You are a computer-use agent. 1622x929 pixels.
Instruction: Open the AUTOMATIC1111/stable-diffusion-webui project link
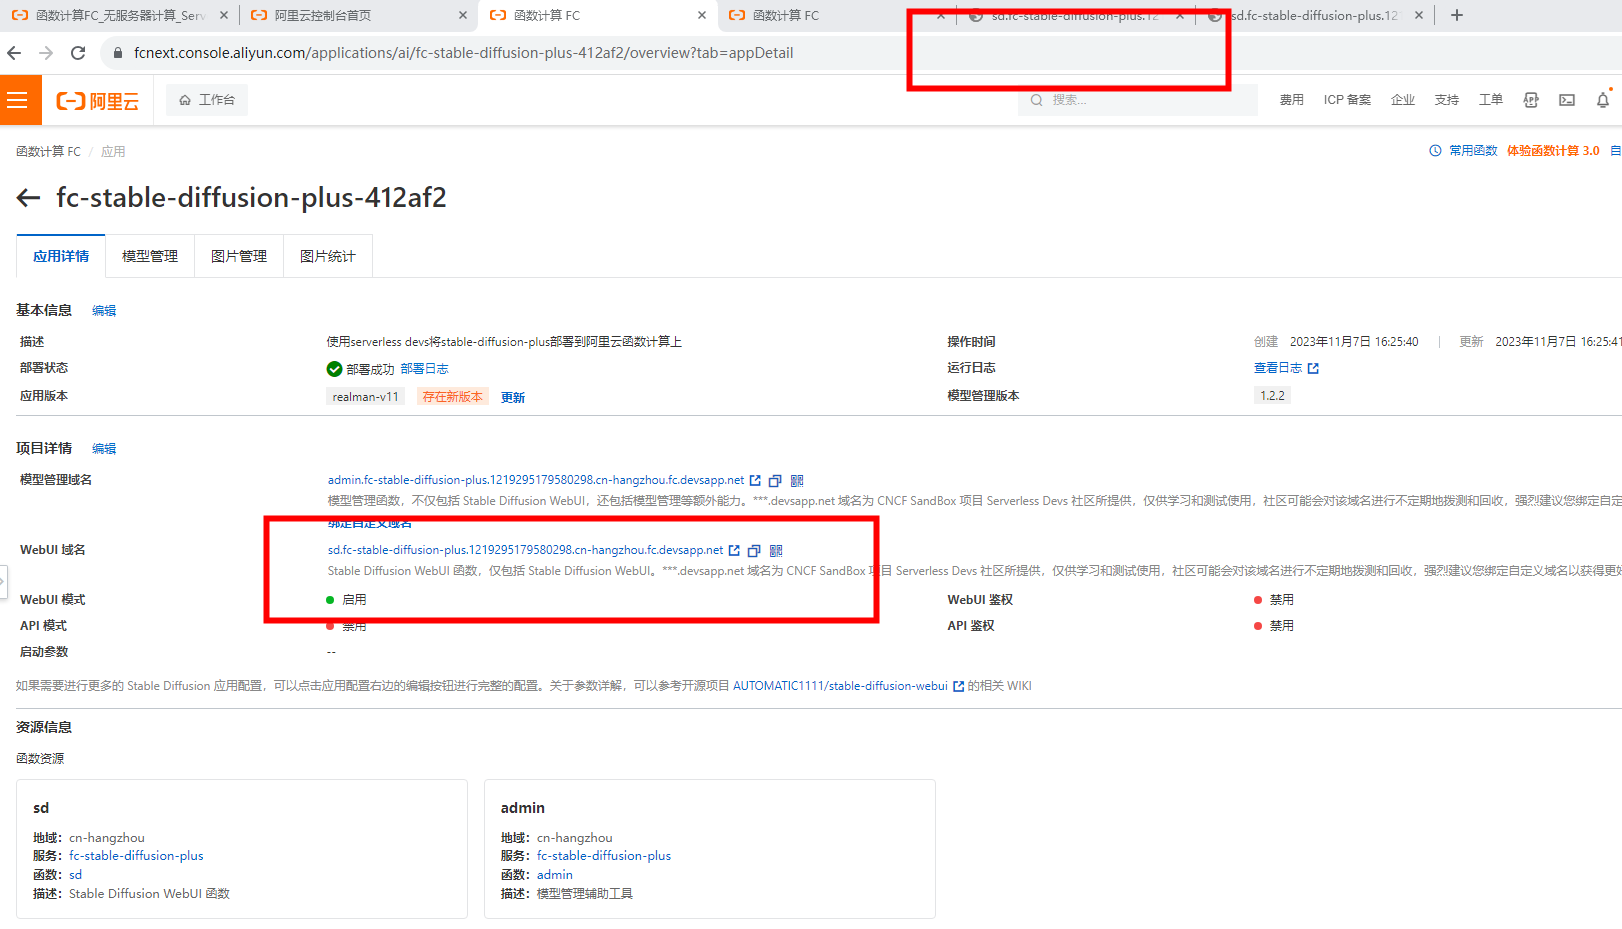point(840,686)
